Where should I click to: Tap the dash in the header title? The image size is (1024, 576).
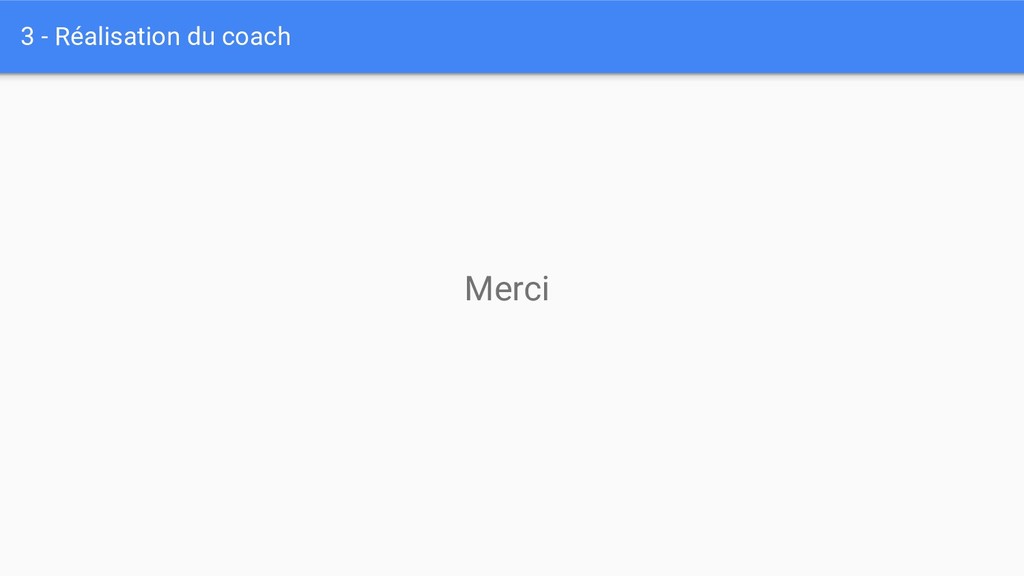(44, 39)
